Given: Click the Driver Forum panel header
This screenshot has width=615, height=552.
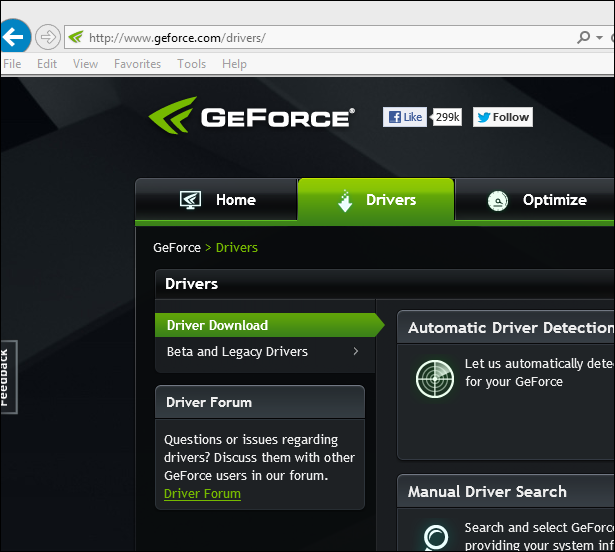Looking at the screenshot, I should coord(260,402).
